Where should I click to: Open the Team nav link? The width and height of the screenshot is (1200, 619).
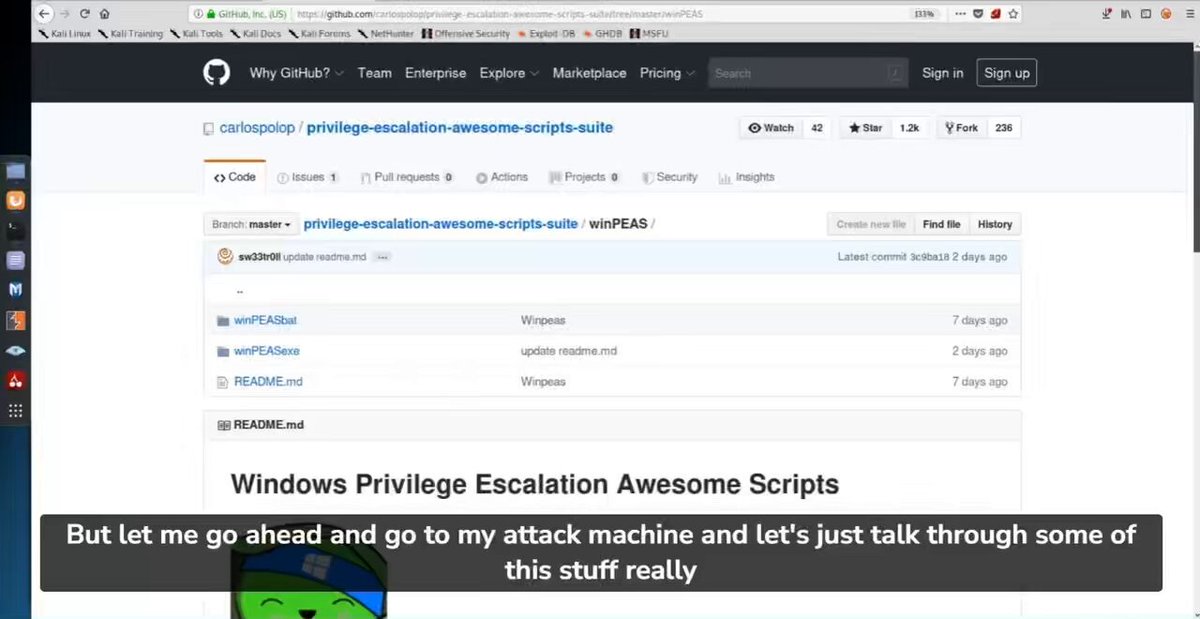click(x=375, y=73)
